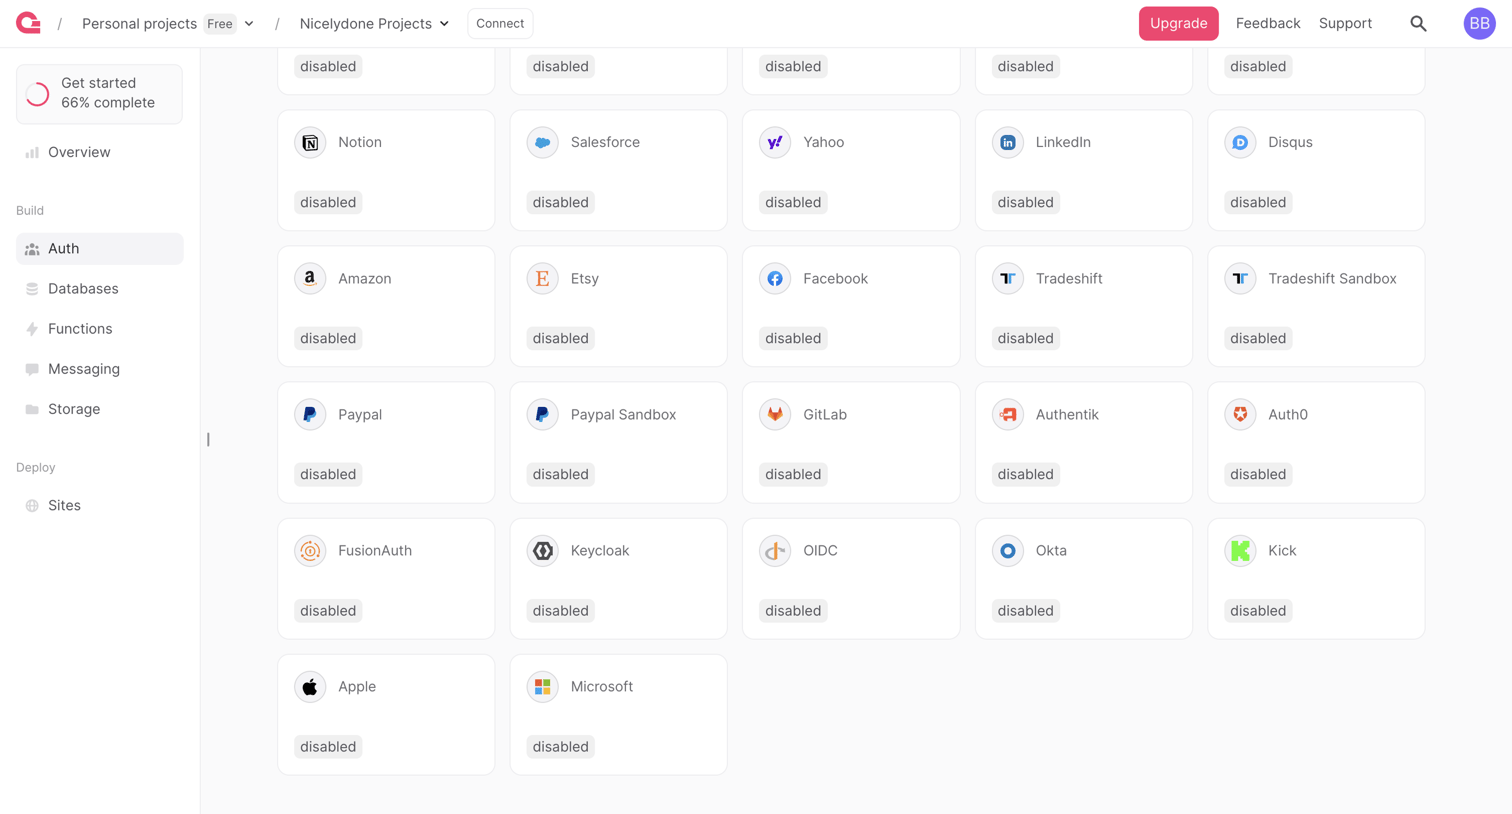
Task: Click the Notion provider icon
Action: pos(310,142)
